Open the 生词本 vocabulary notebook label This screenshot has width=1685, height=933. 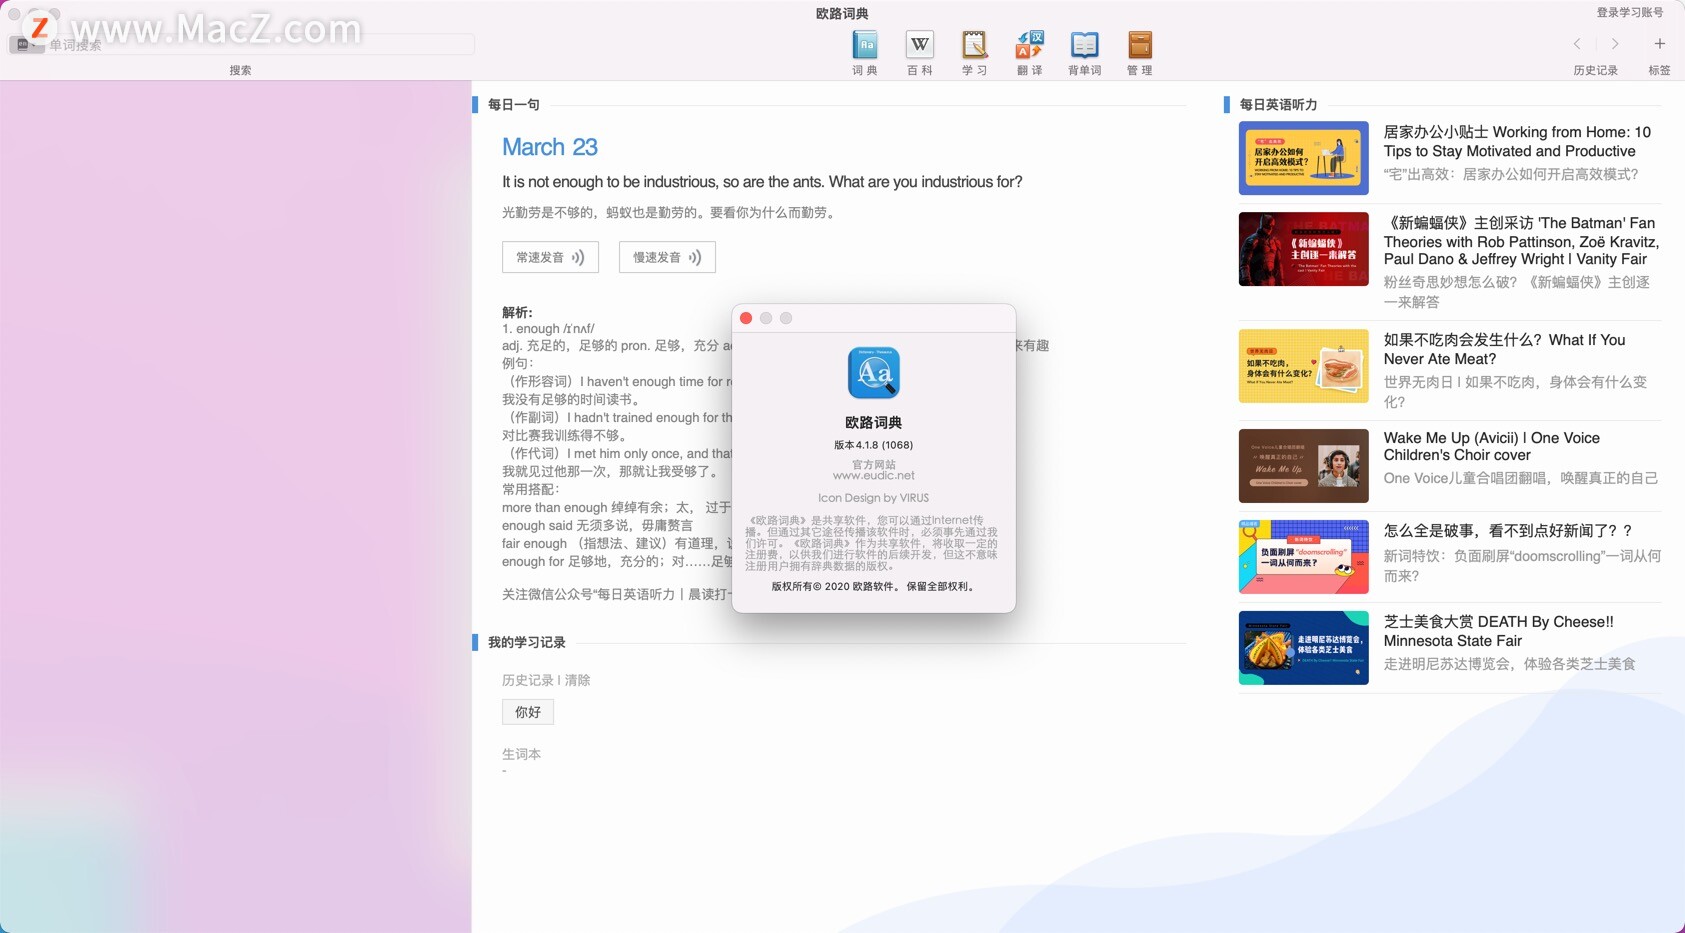(521, 754)
